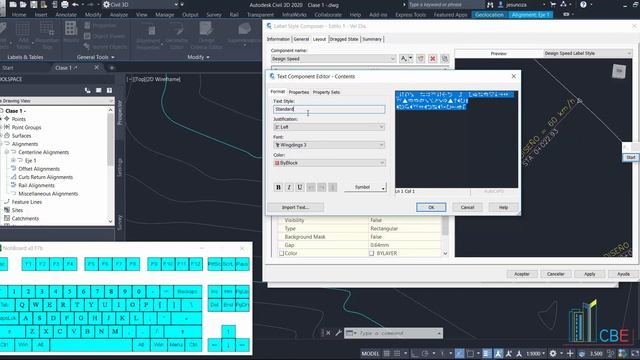Toggle Underline formatting in Text Component Editor
Image resolution: width=640 pixels, height=360 pixels.
click(x=300, y=187)
